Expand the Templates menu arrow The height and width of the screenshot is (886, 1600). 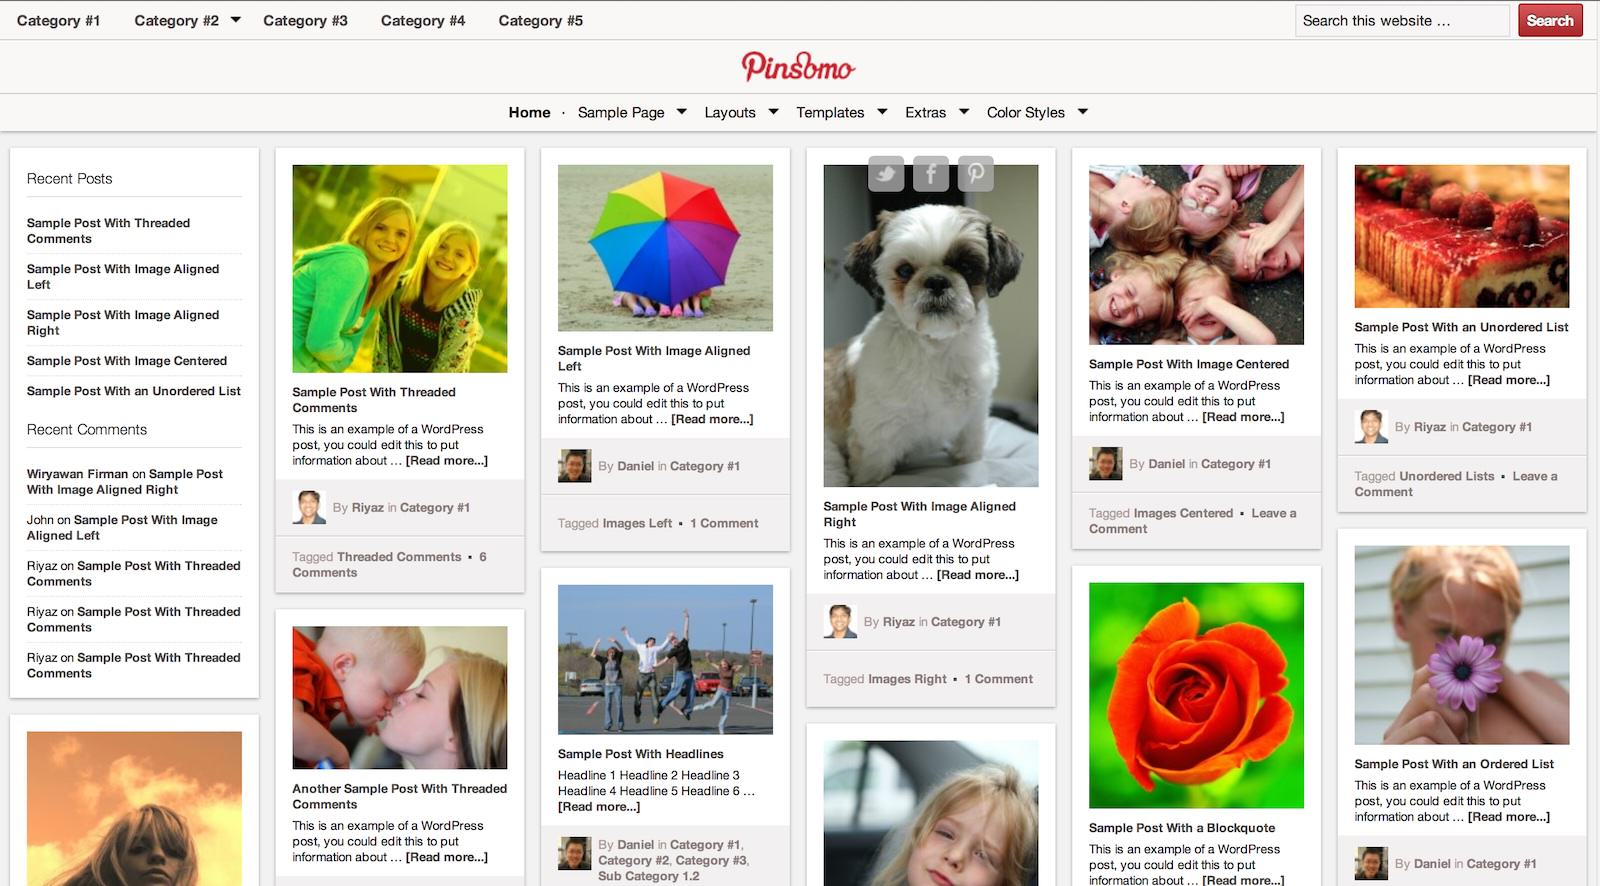click(x=882, y=111)
